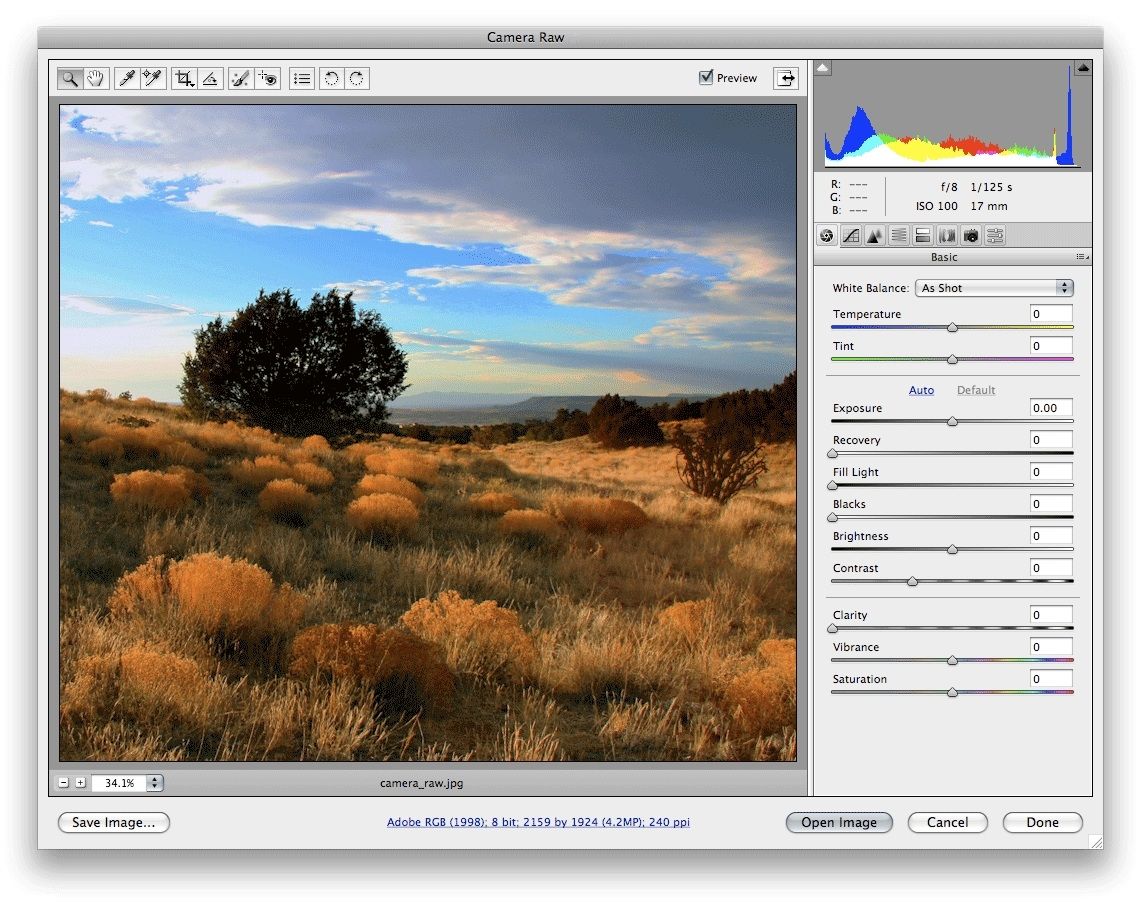
Task: Pick the White Balance eyedropper tool
Action: pos(127,78)
